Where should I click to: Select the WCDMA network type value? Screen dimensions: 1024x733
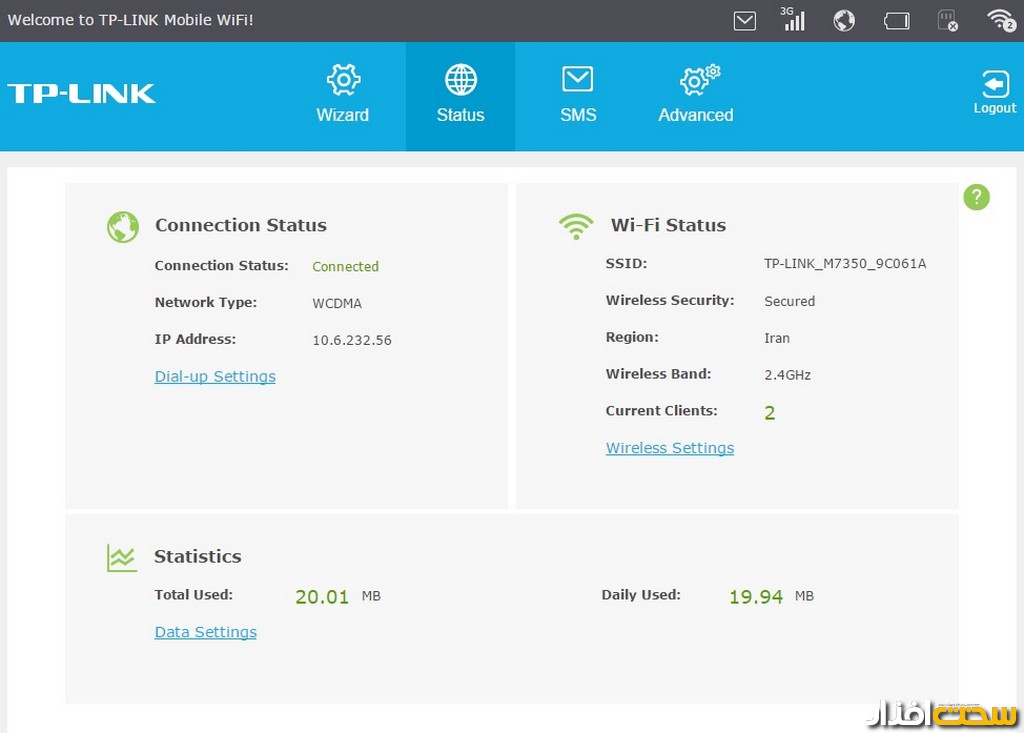click(337, 303)
